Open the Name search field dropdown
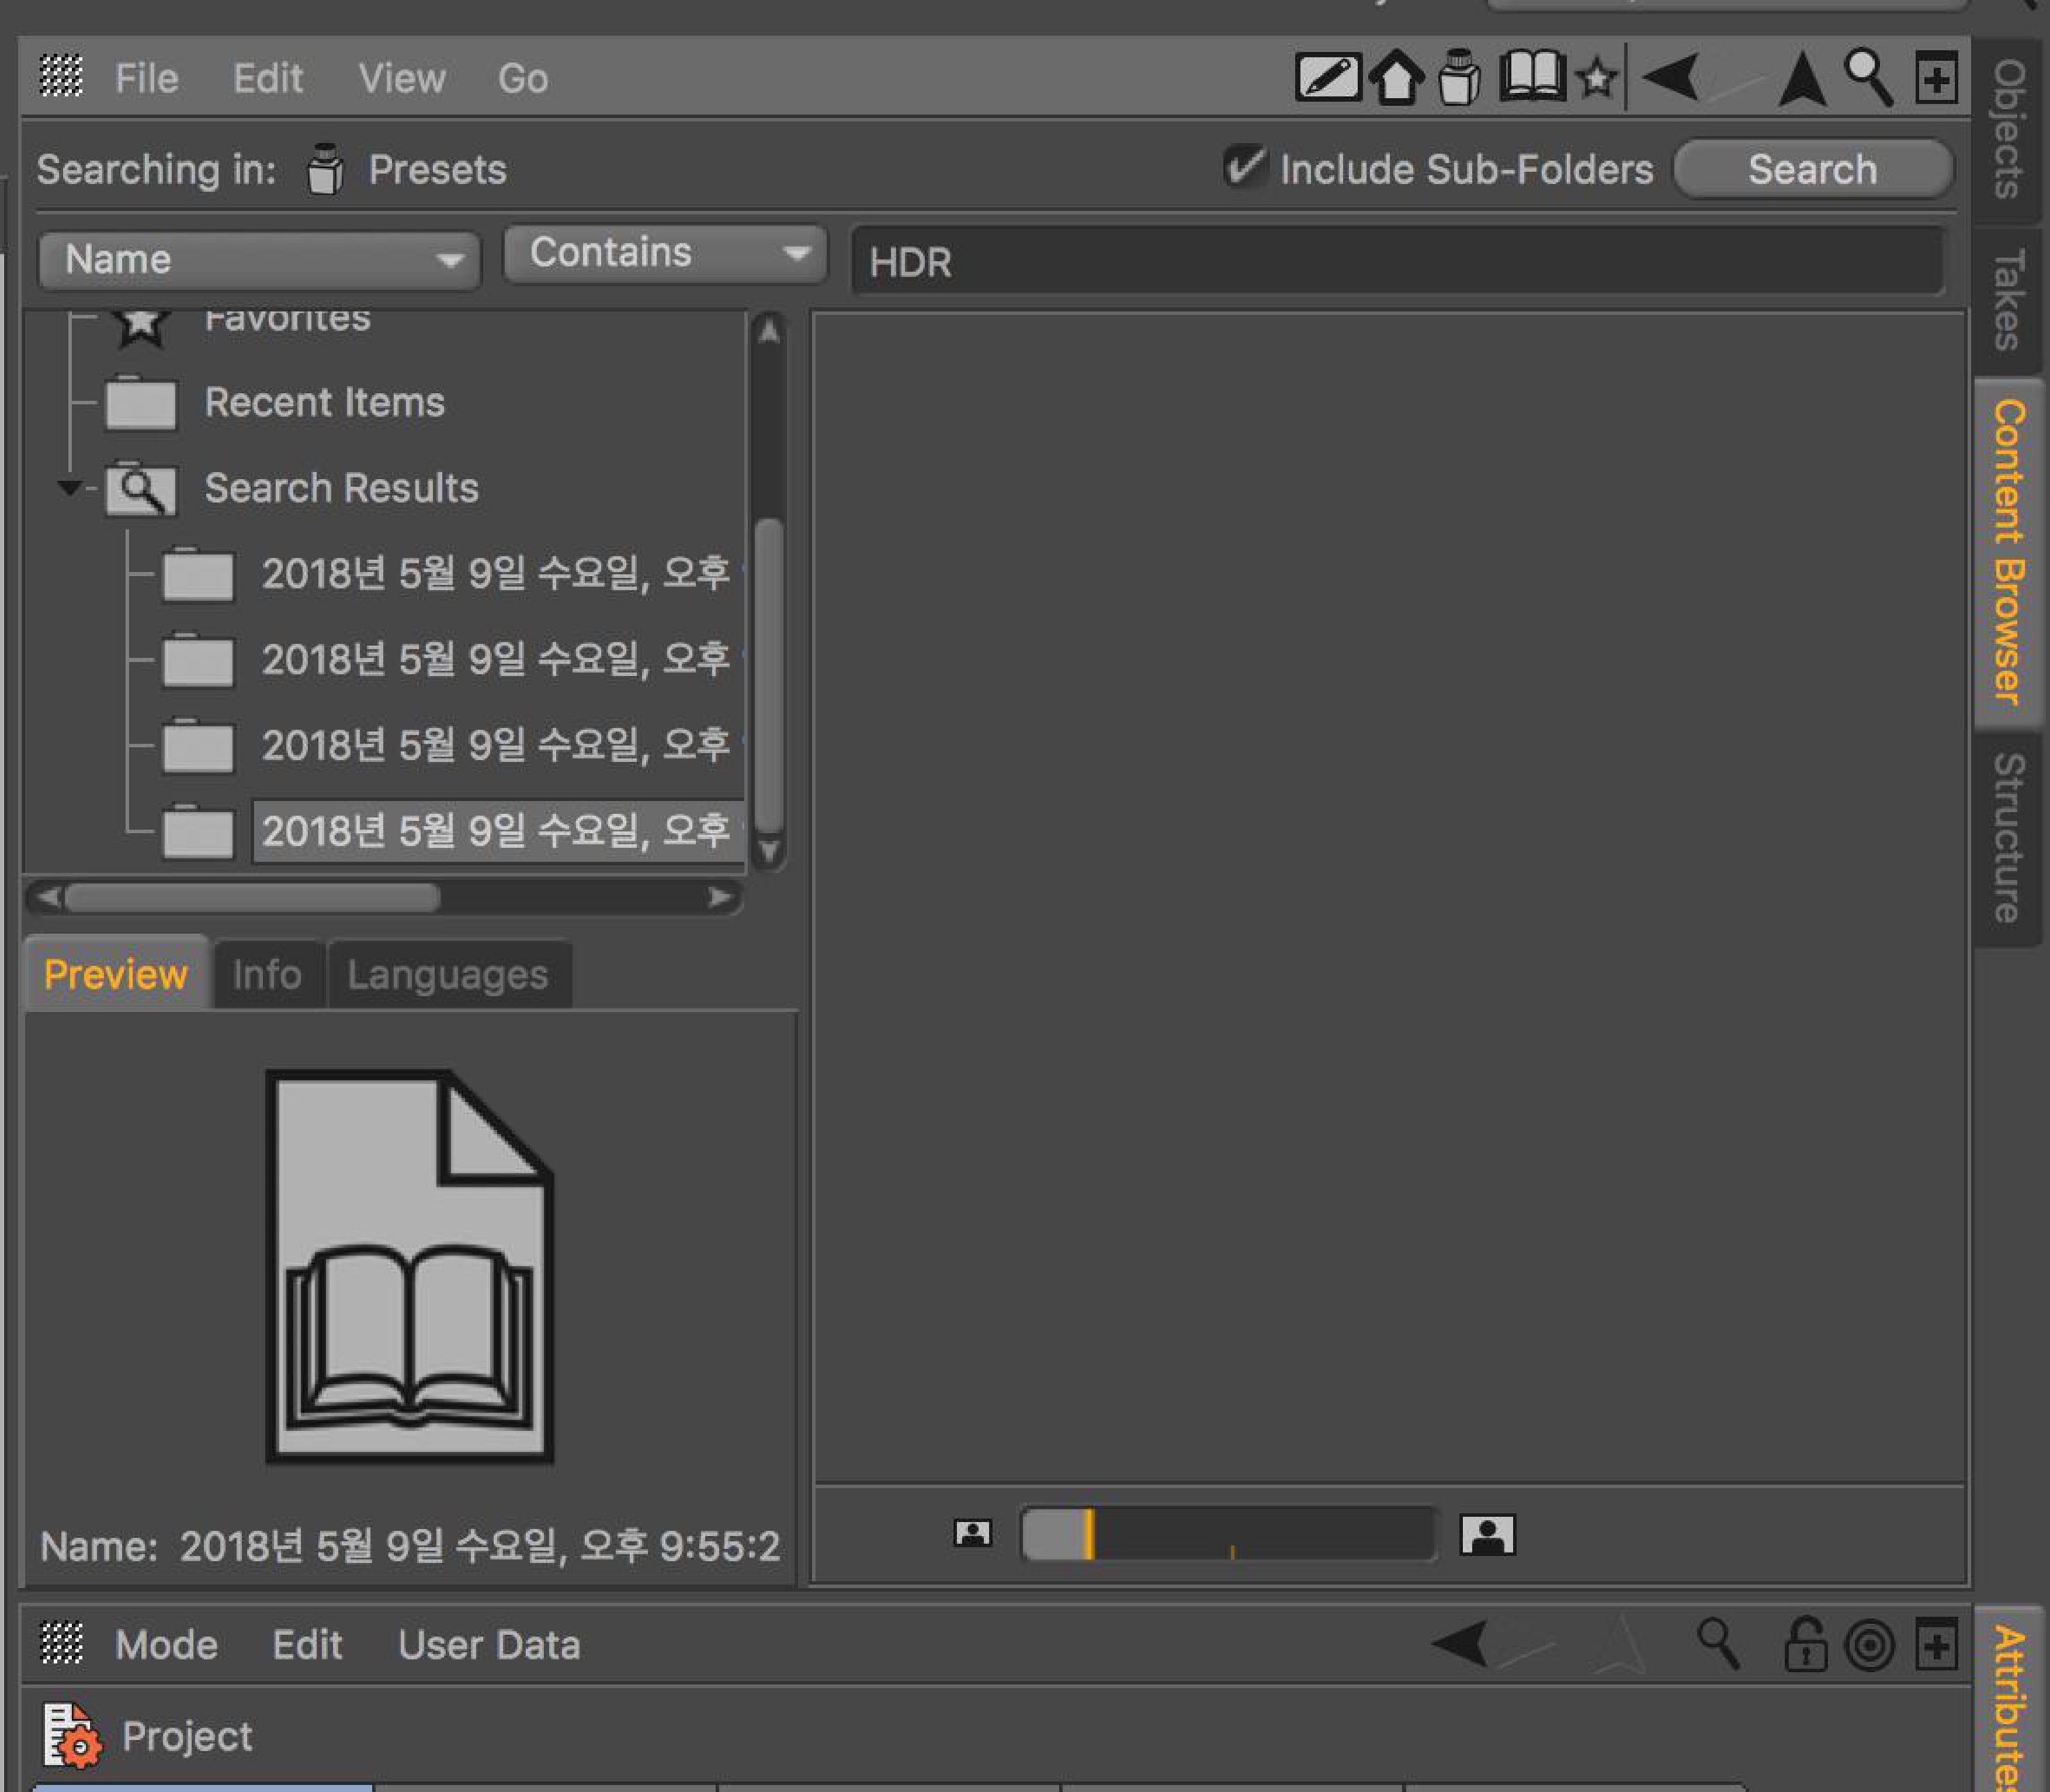The image size is (2050, 1792). (259, 260)
